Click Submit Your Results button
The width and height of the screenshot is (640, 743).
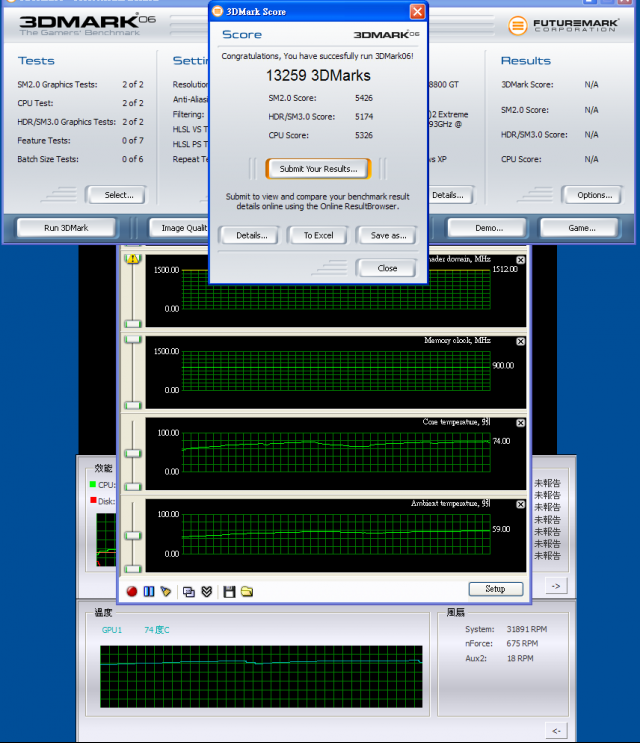tap(318, 169)
